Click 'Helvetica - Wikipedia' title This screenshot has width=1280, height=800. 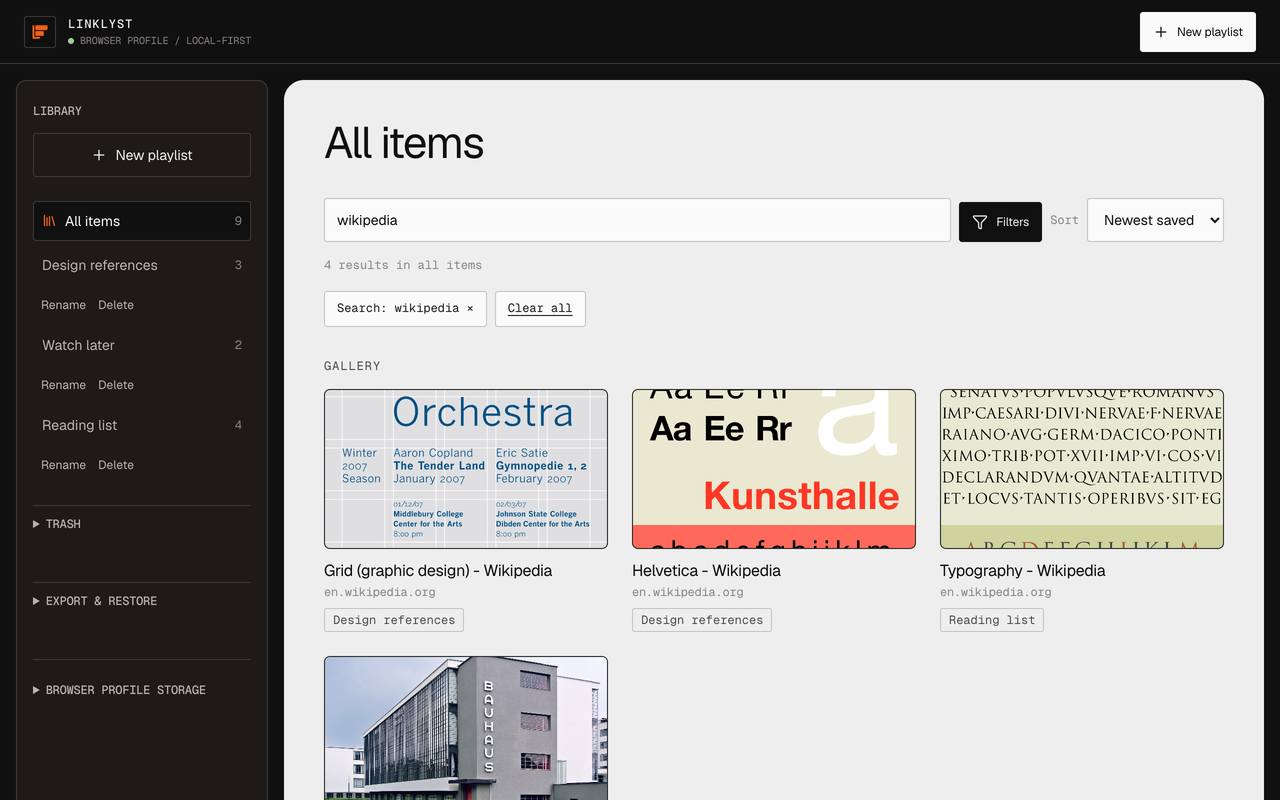coord(706,571)
